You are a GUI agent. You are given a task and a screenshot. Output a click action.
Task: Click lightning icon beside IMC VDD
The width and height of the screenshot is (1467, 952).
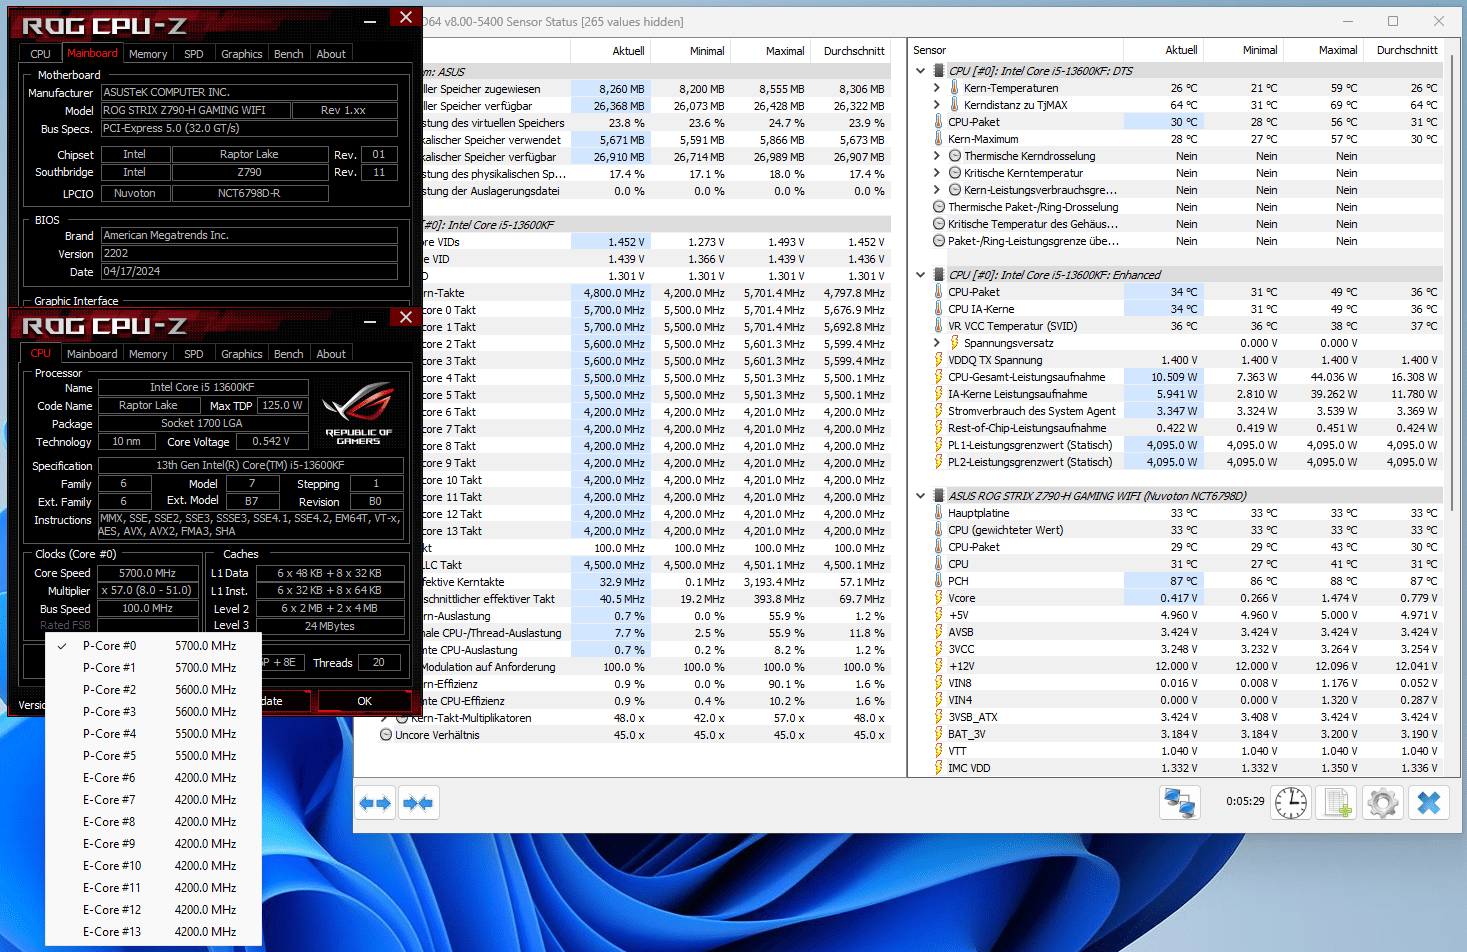939,768
